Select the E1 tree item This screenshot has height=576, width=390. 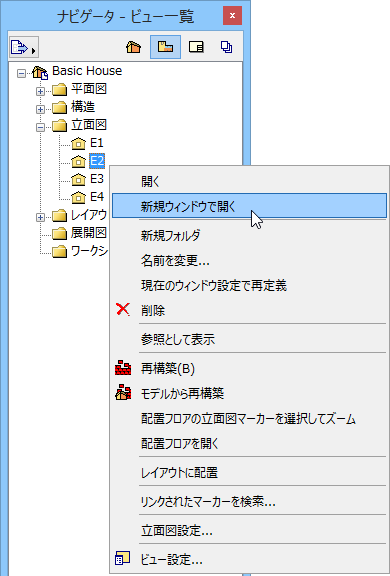[97, 143]
